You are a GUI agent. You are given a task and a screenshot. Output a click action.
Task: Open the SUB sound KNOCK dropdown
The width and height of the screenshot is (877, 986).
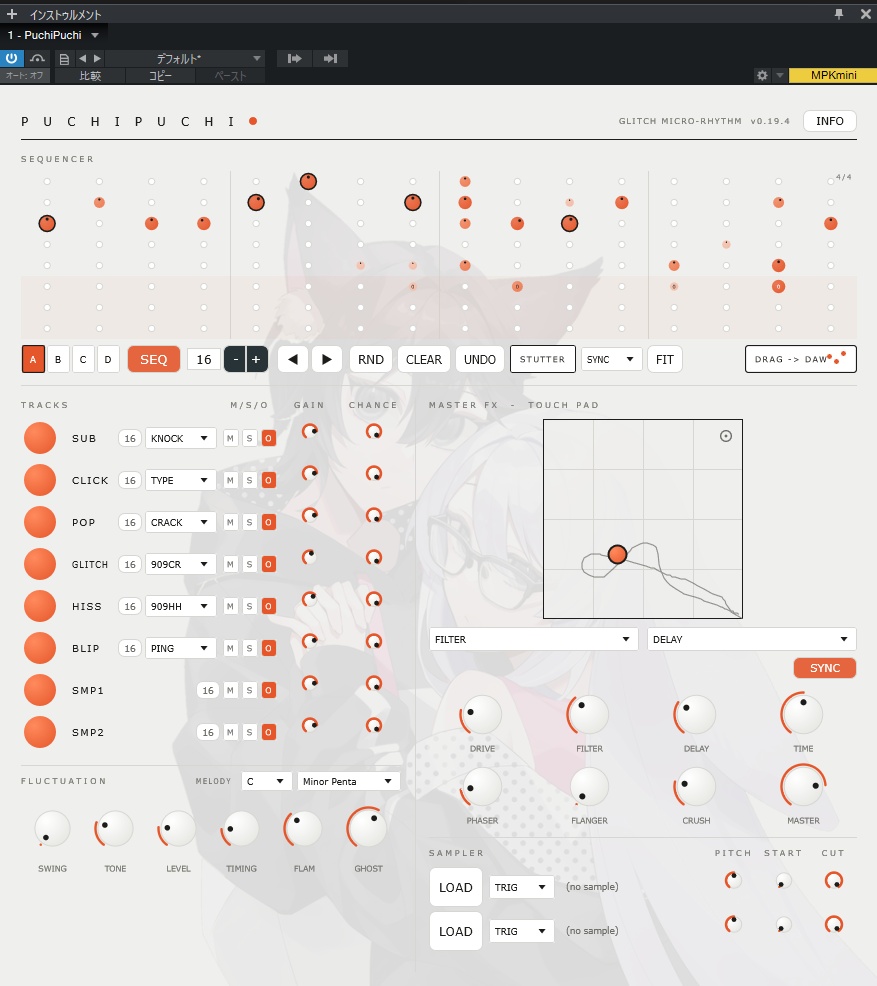[180, 438]
